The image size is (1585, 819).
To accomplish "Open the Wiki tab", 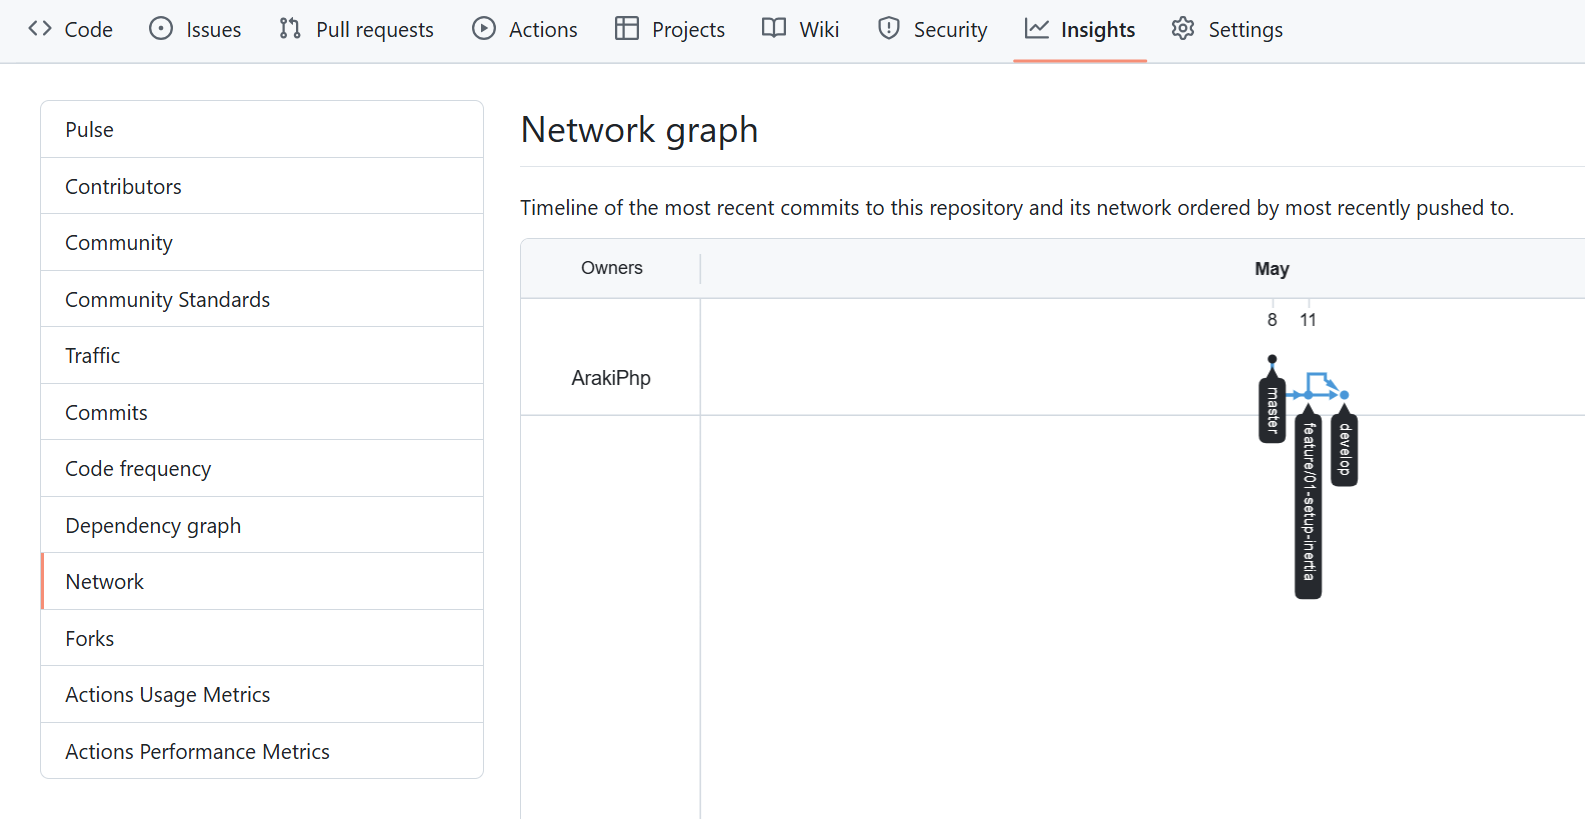I will click(800, 30).
